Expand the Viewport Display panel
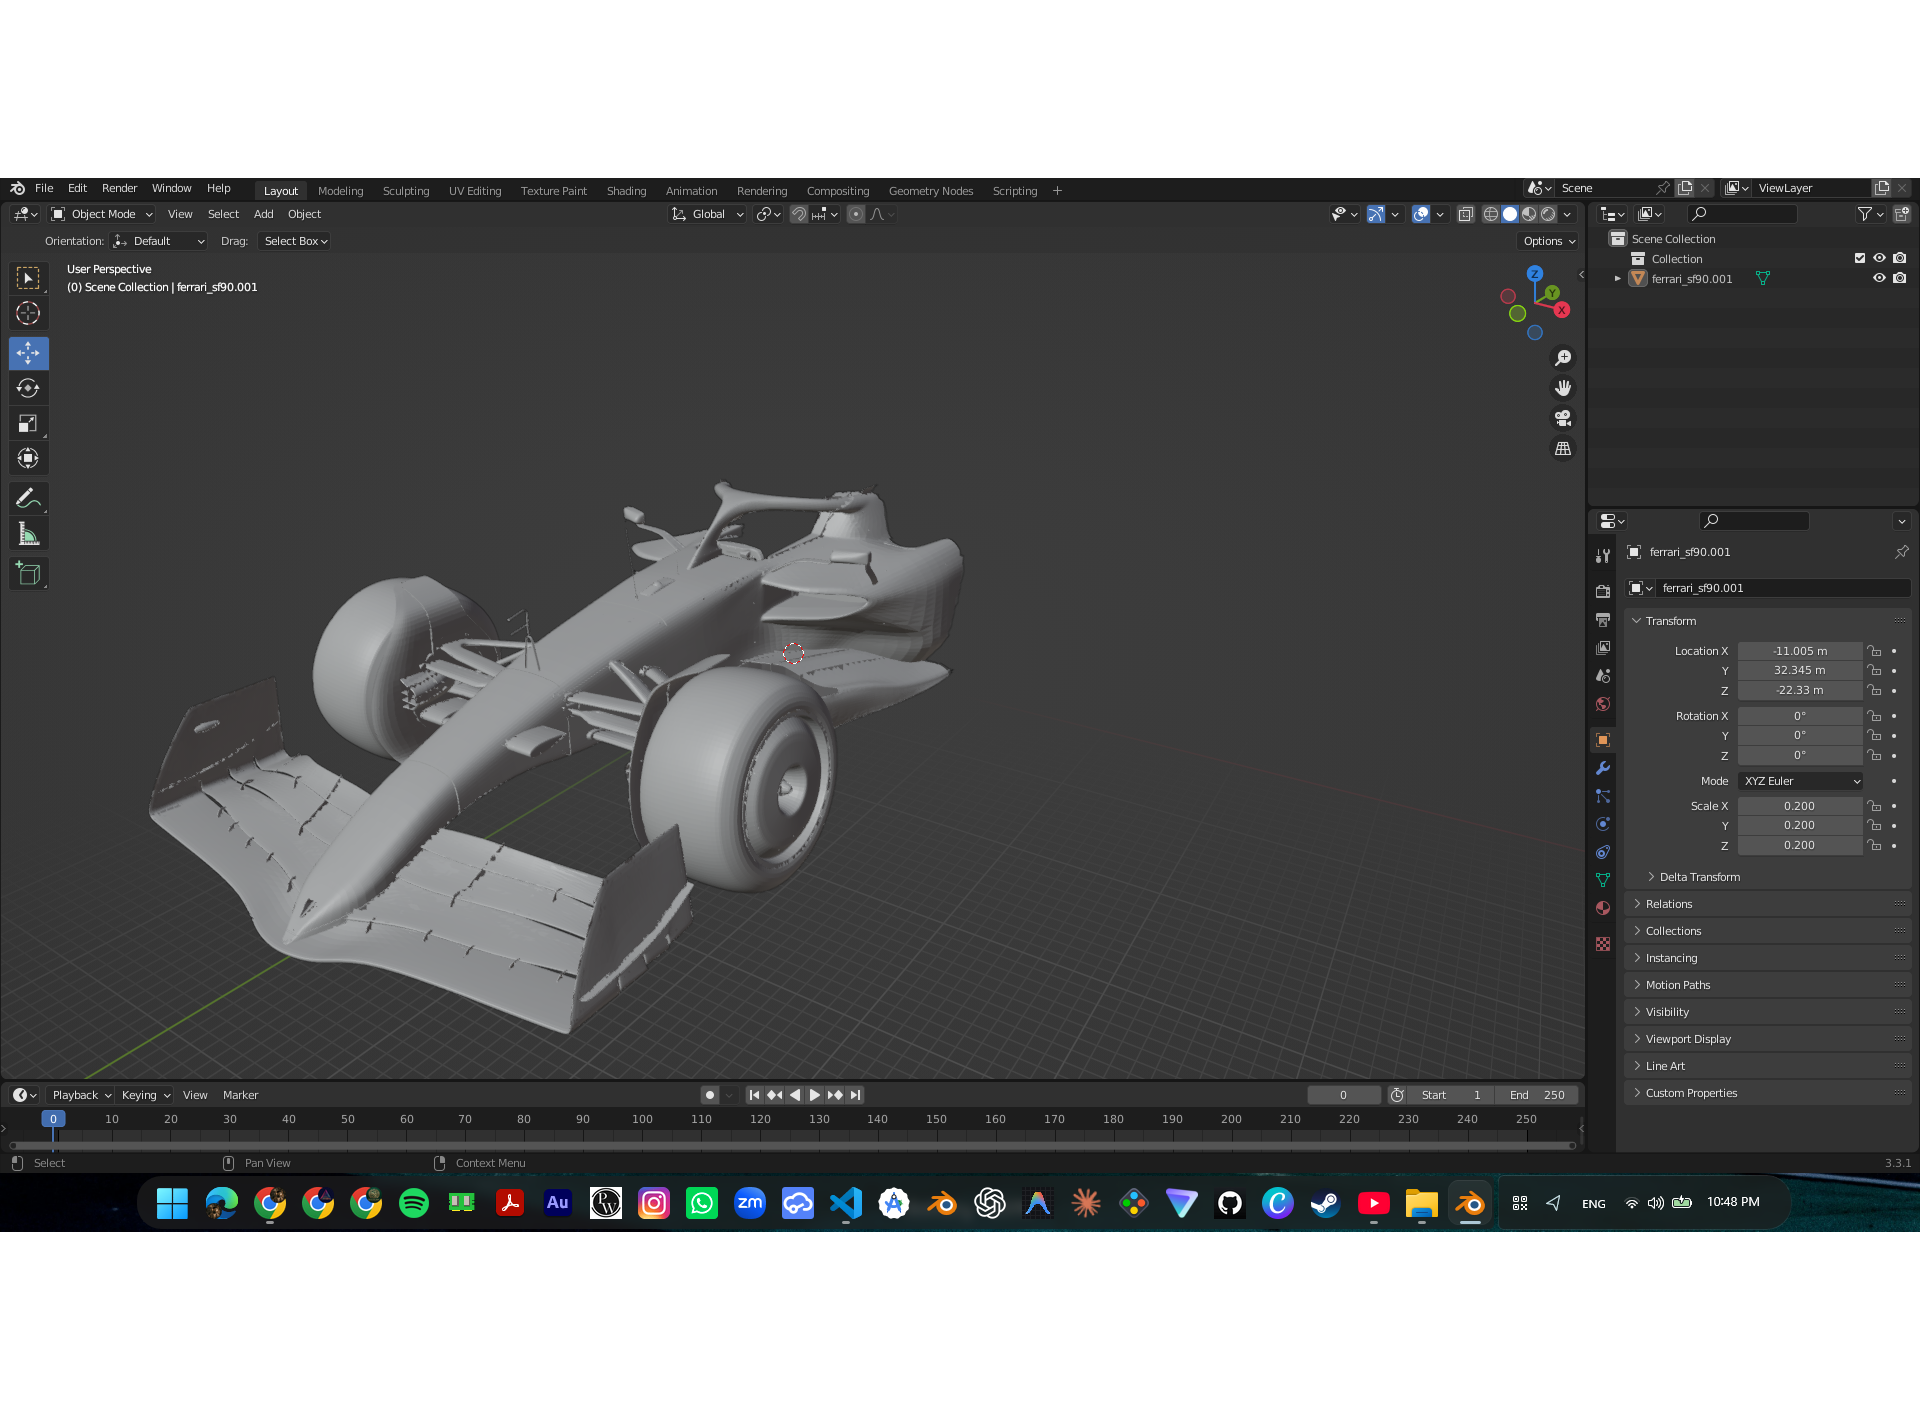 (x=1688, y=1039)
